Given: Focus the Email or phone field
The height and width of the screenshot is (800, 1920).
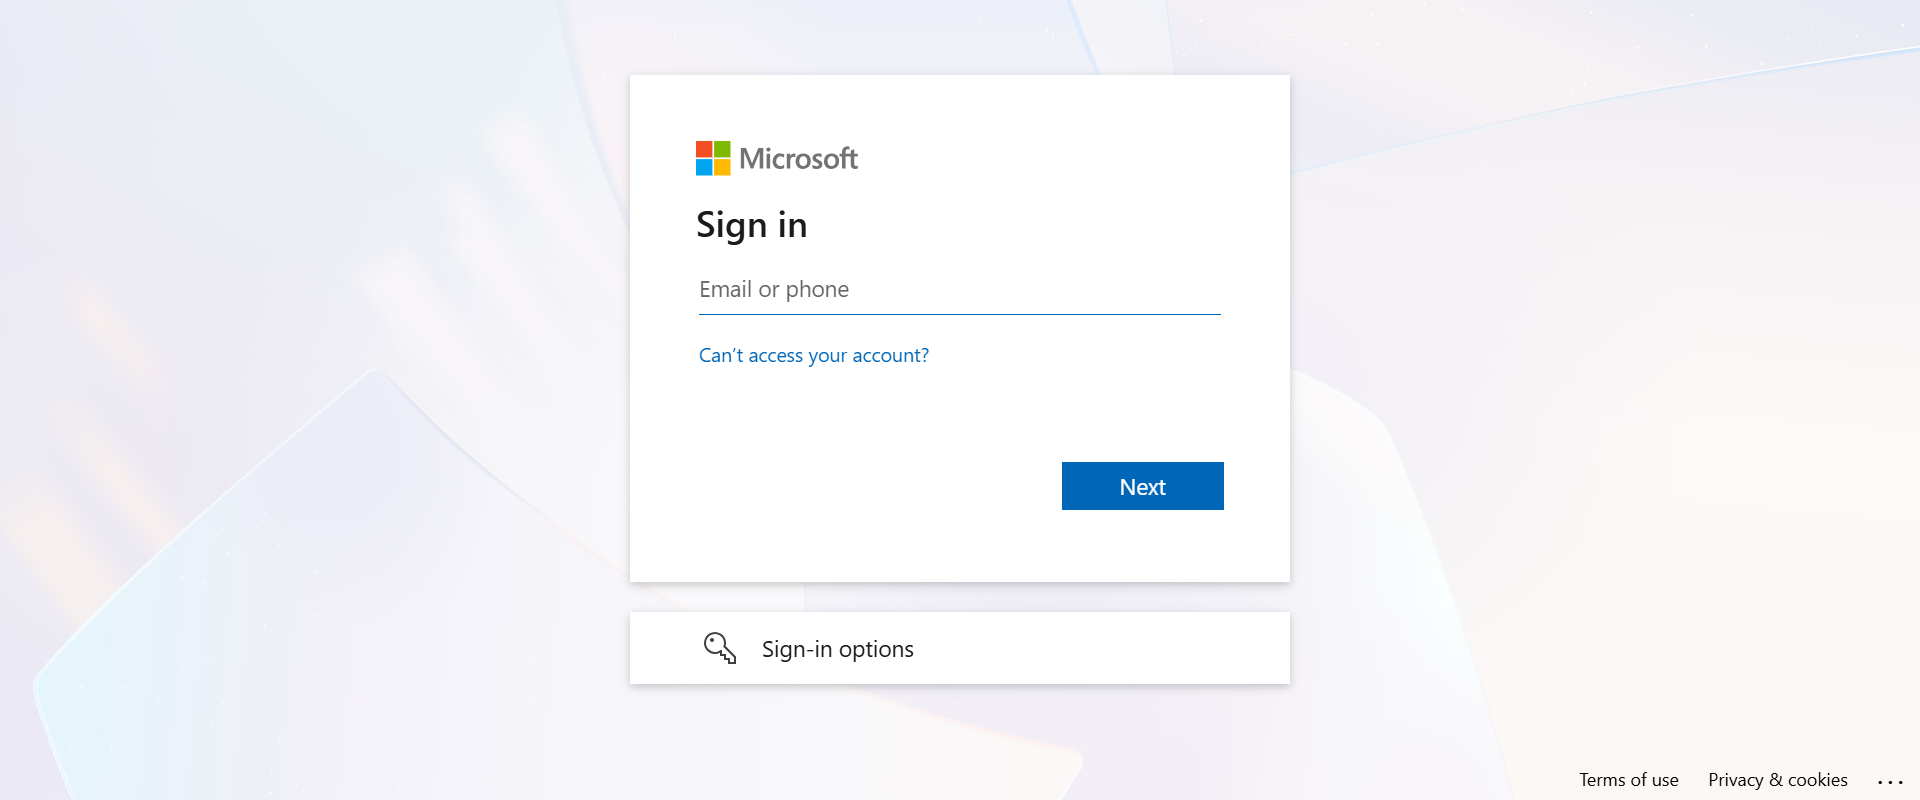Looking at the screenshot, I should click(x=960, y=290).
